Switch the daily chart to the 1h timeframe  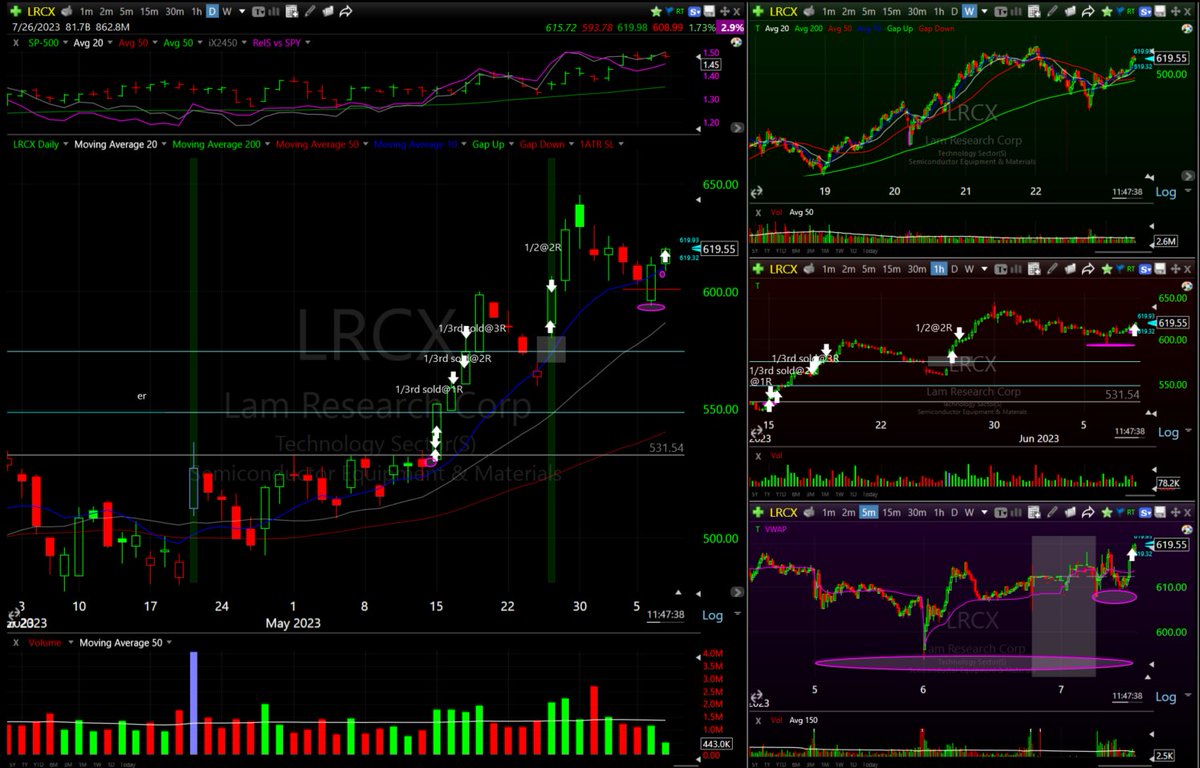(197, 12)
